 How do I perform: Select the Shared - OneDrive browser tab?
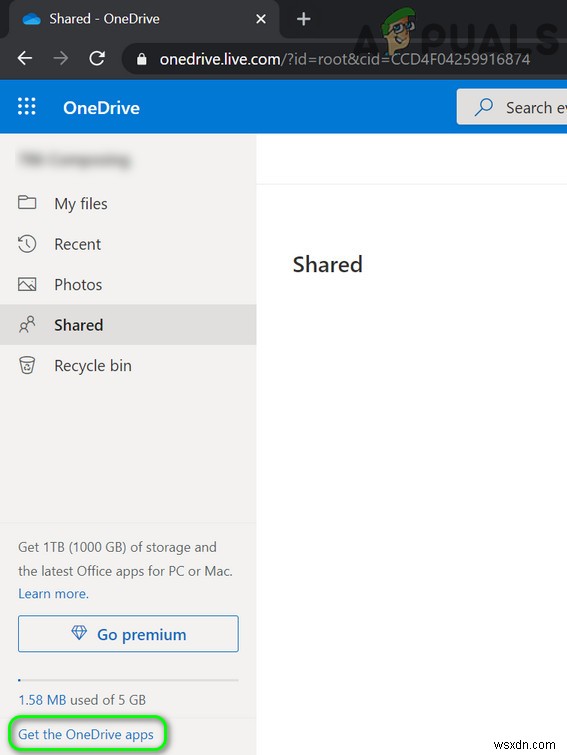[x=144, y=19]
